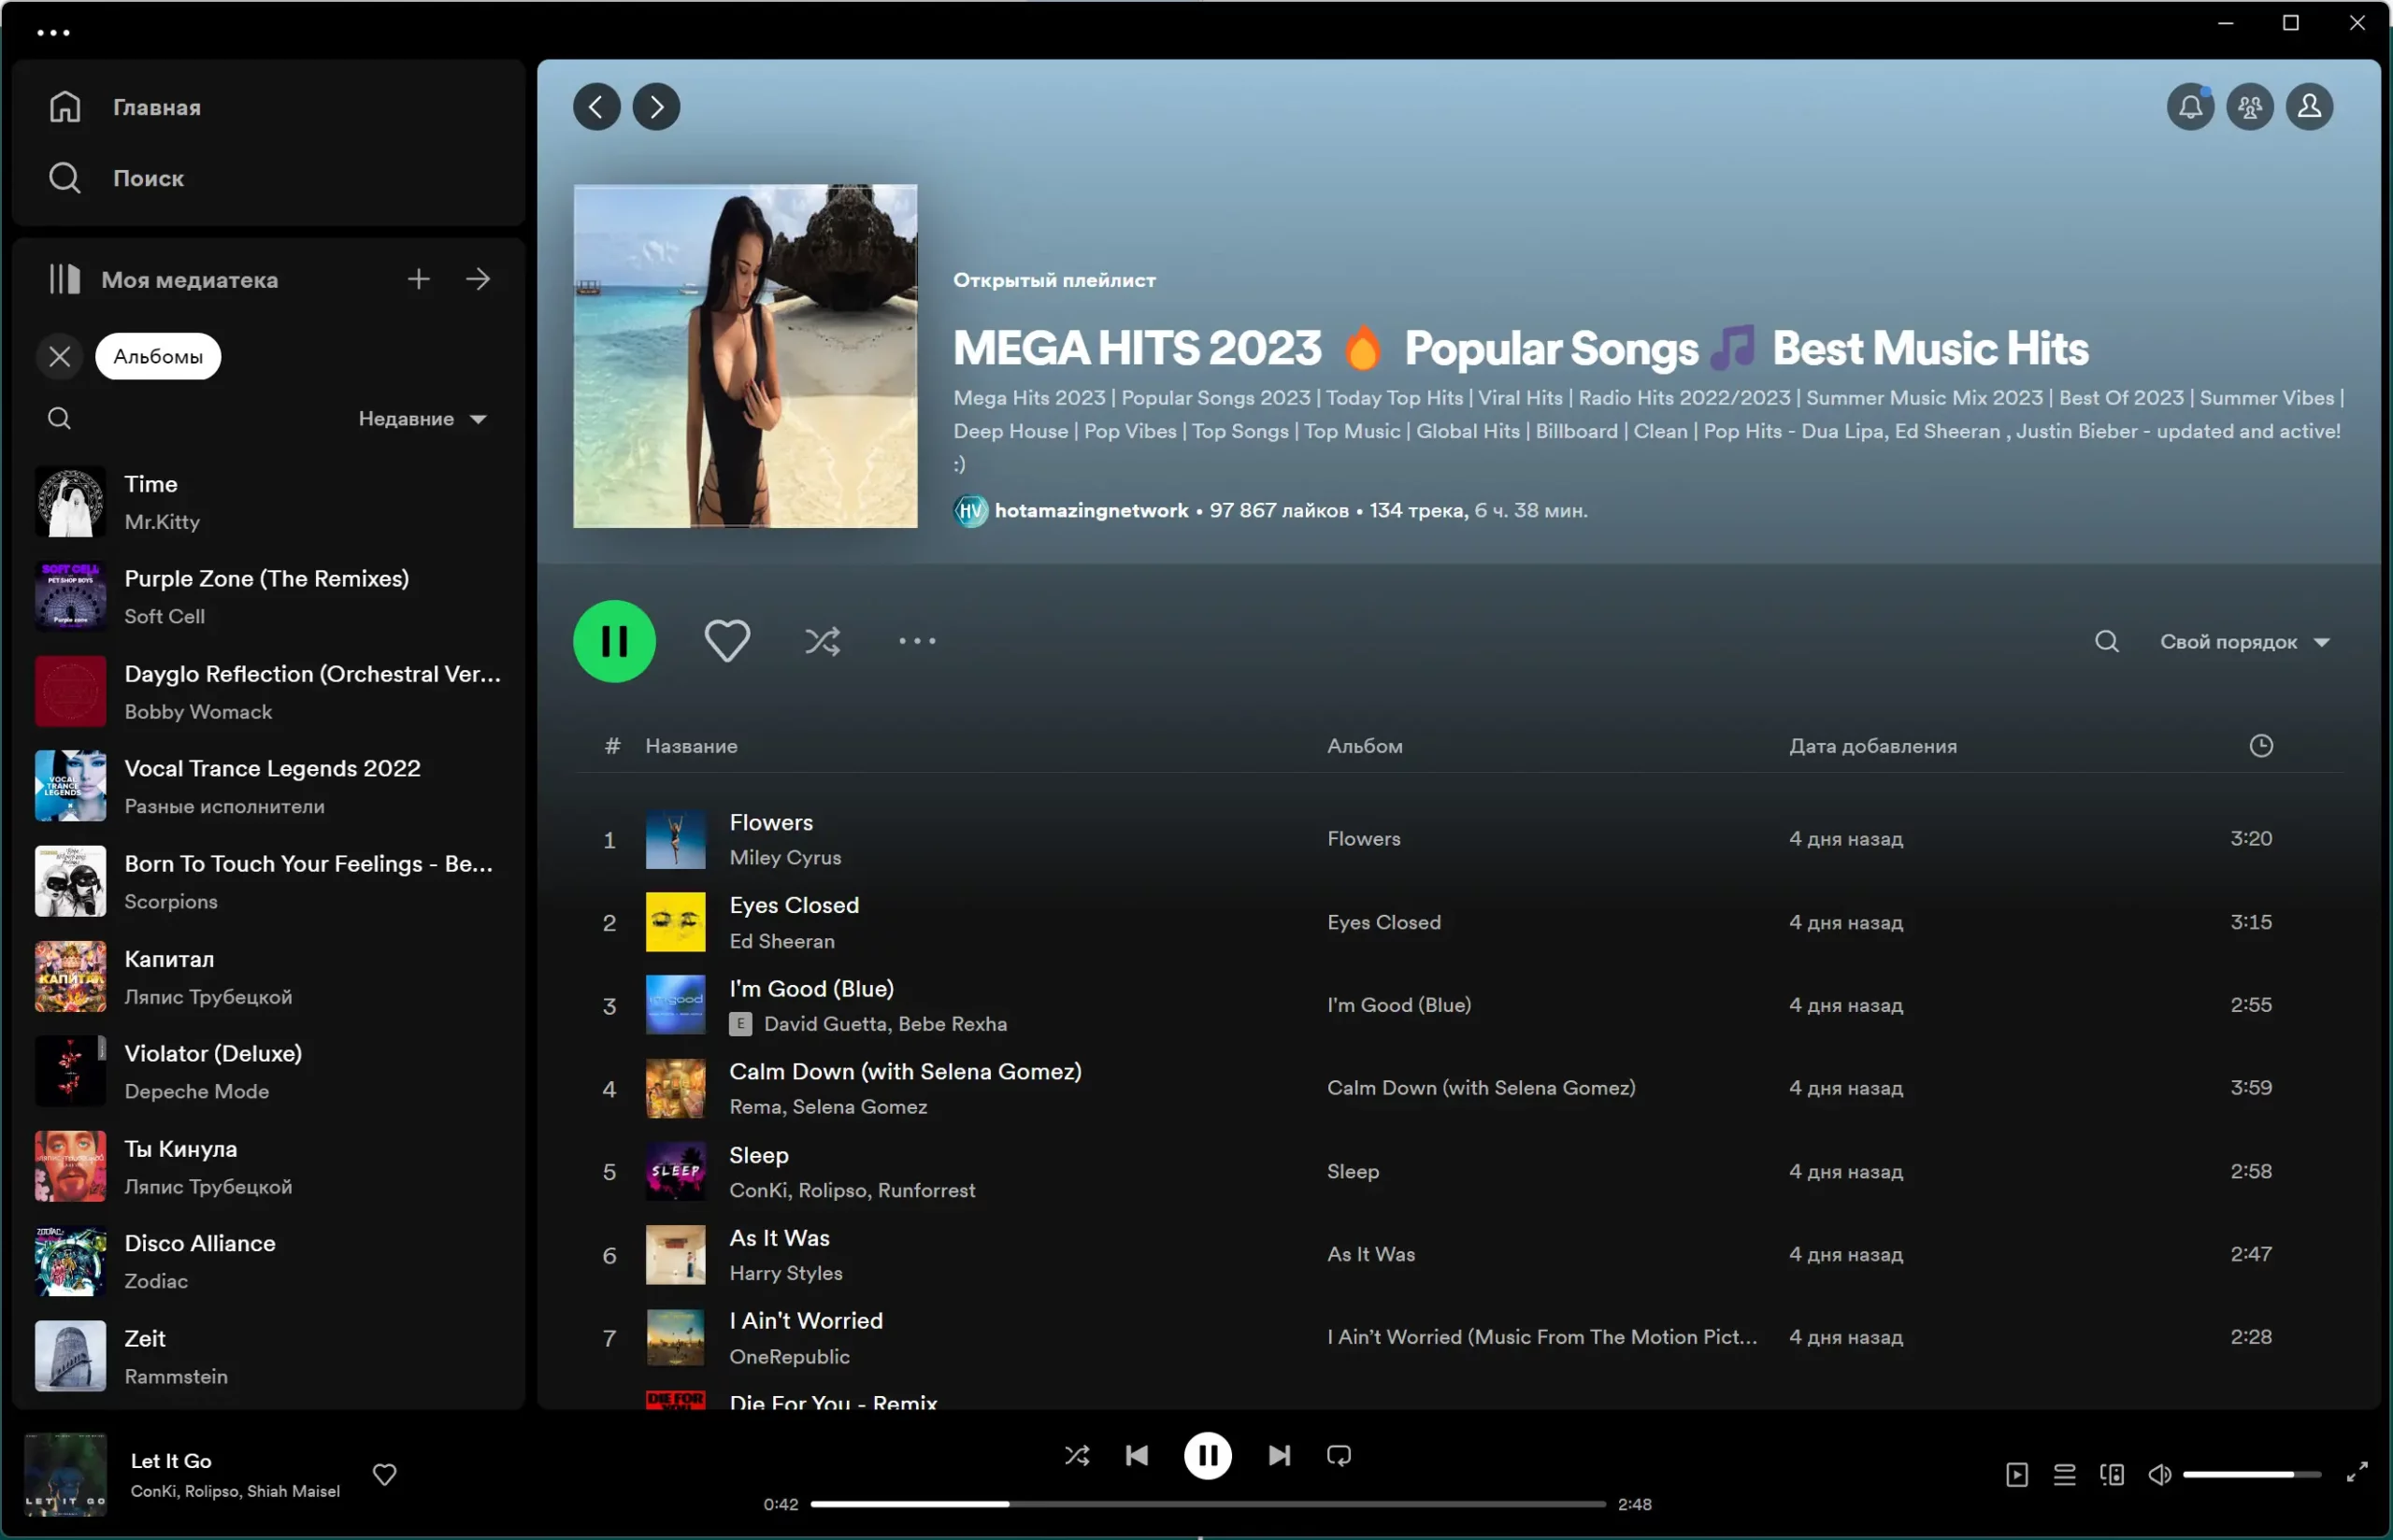
Task: Skip to the next track
Action: 1278,1455
